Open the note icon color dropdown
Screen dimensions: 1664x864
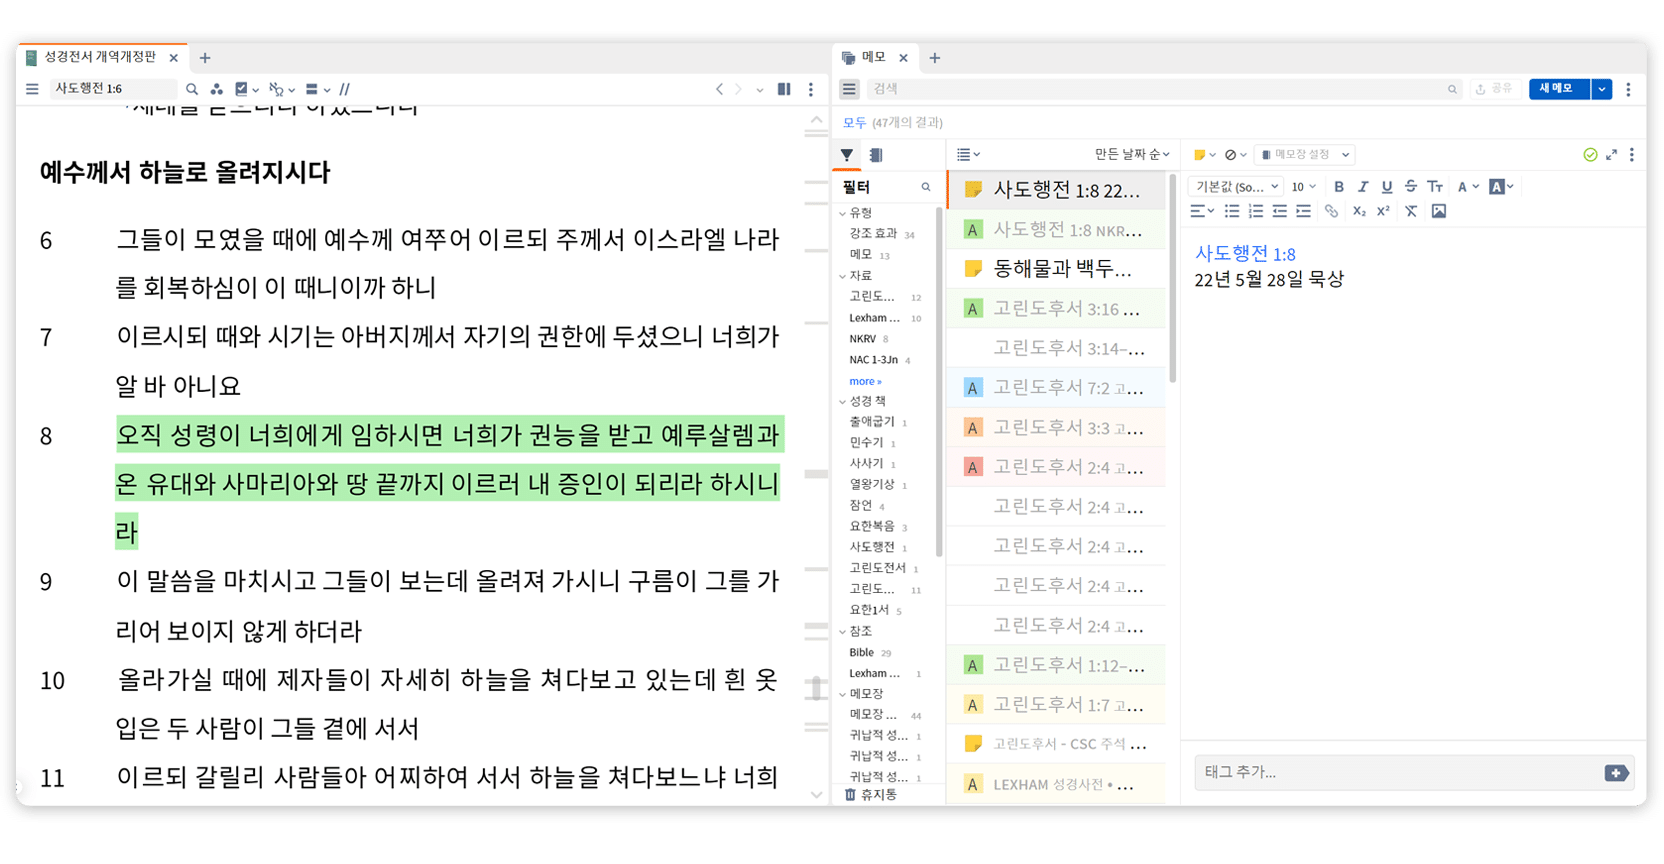tap(1204, 155)
